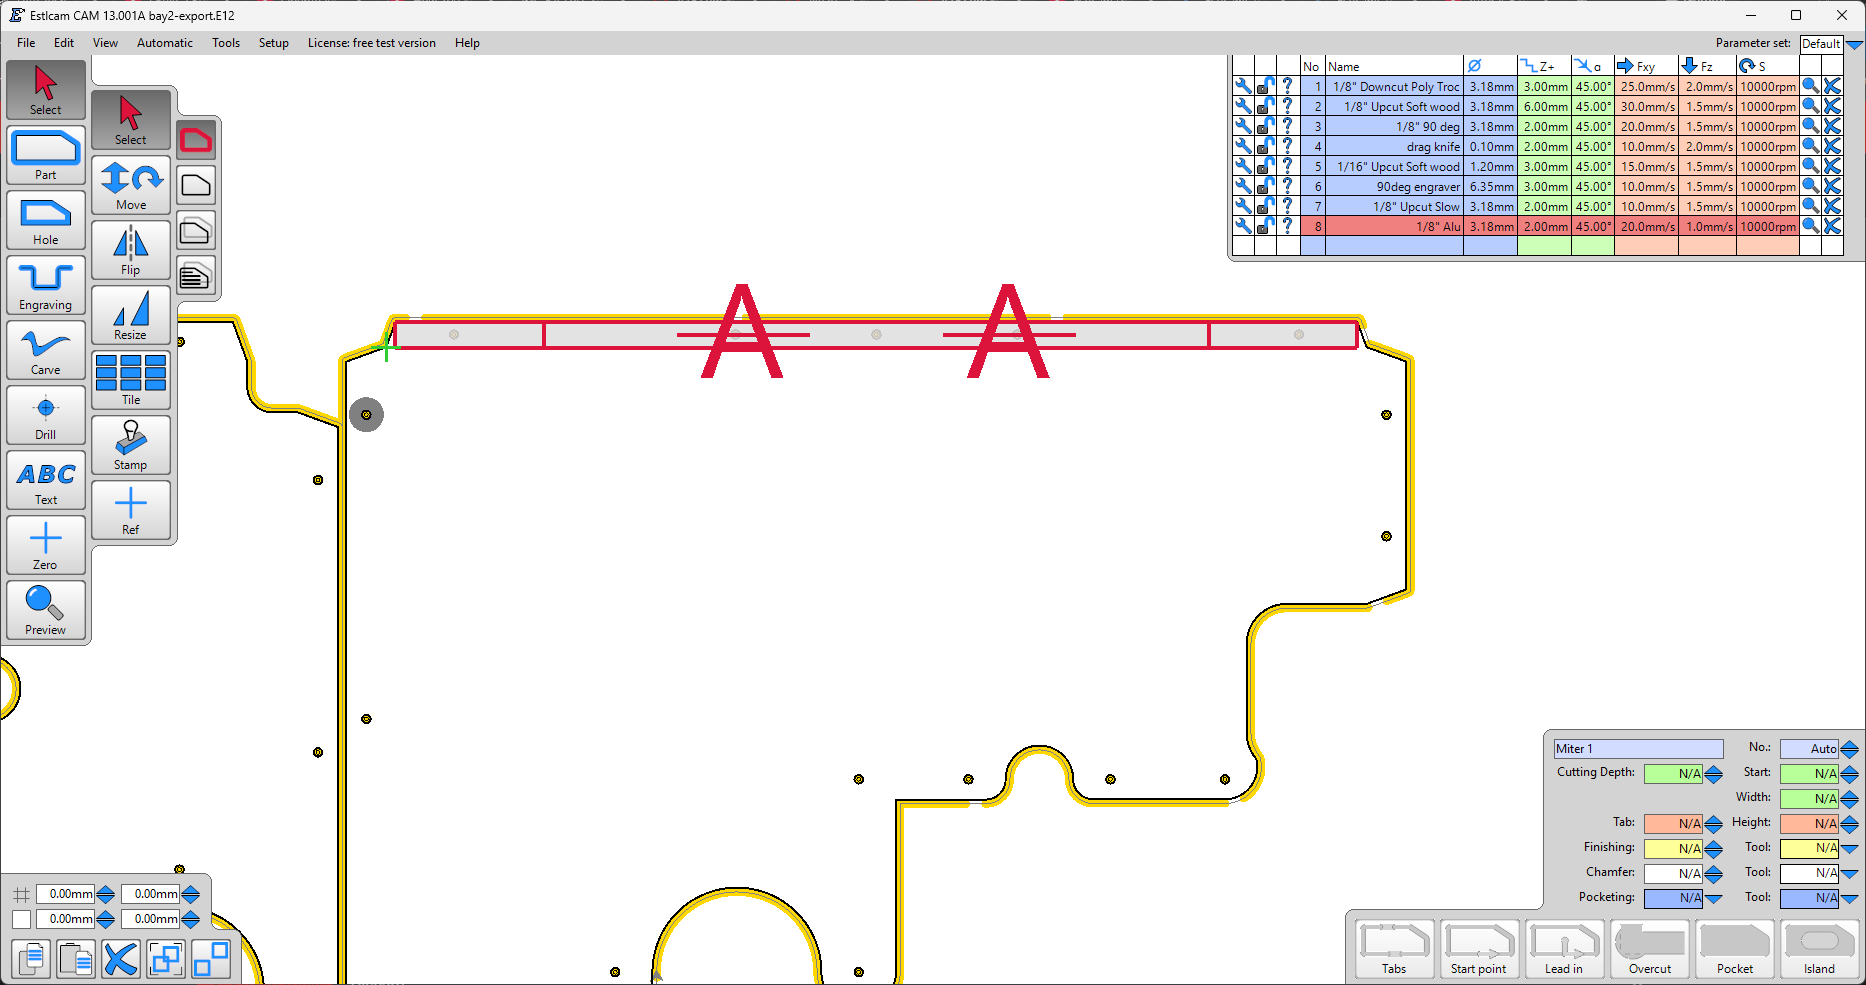
Task: Check the empty box beside the grid fields
Action: [21, 919]
